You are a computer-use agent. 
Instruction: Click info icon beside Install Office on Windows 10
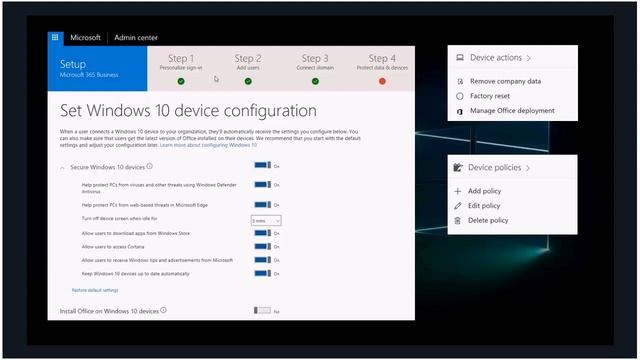(x=163, y=310)
